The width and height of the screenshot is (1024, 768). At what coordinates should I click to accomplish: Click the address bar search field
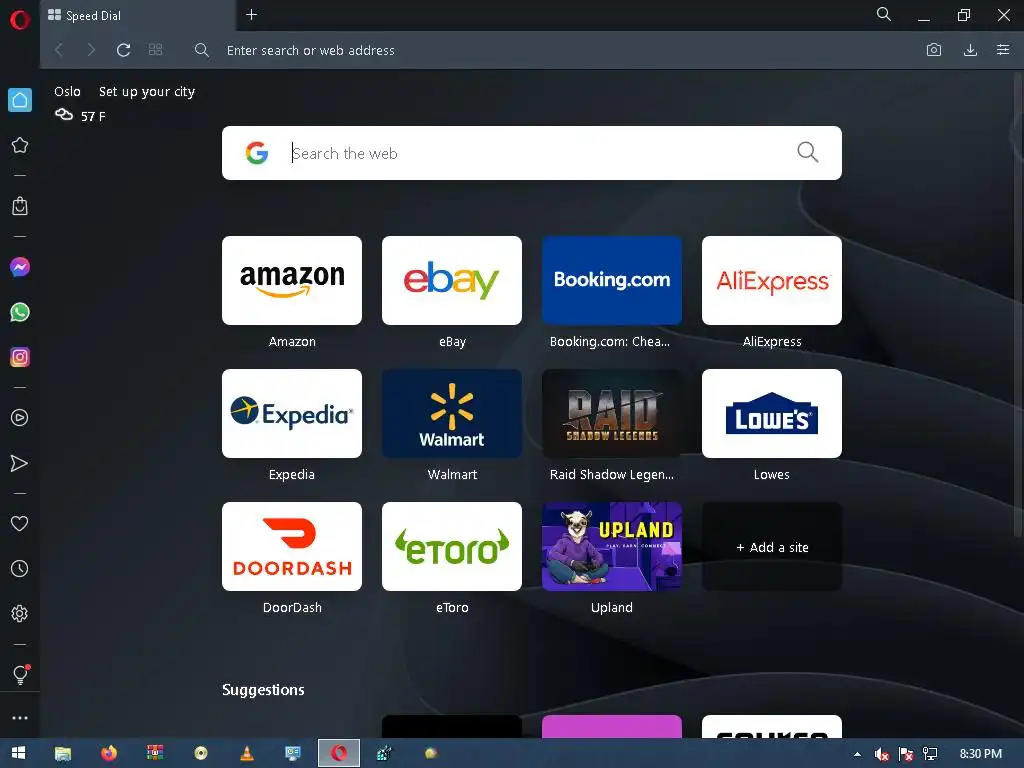(555, 50)
